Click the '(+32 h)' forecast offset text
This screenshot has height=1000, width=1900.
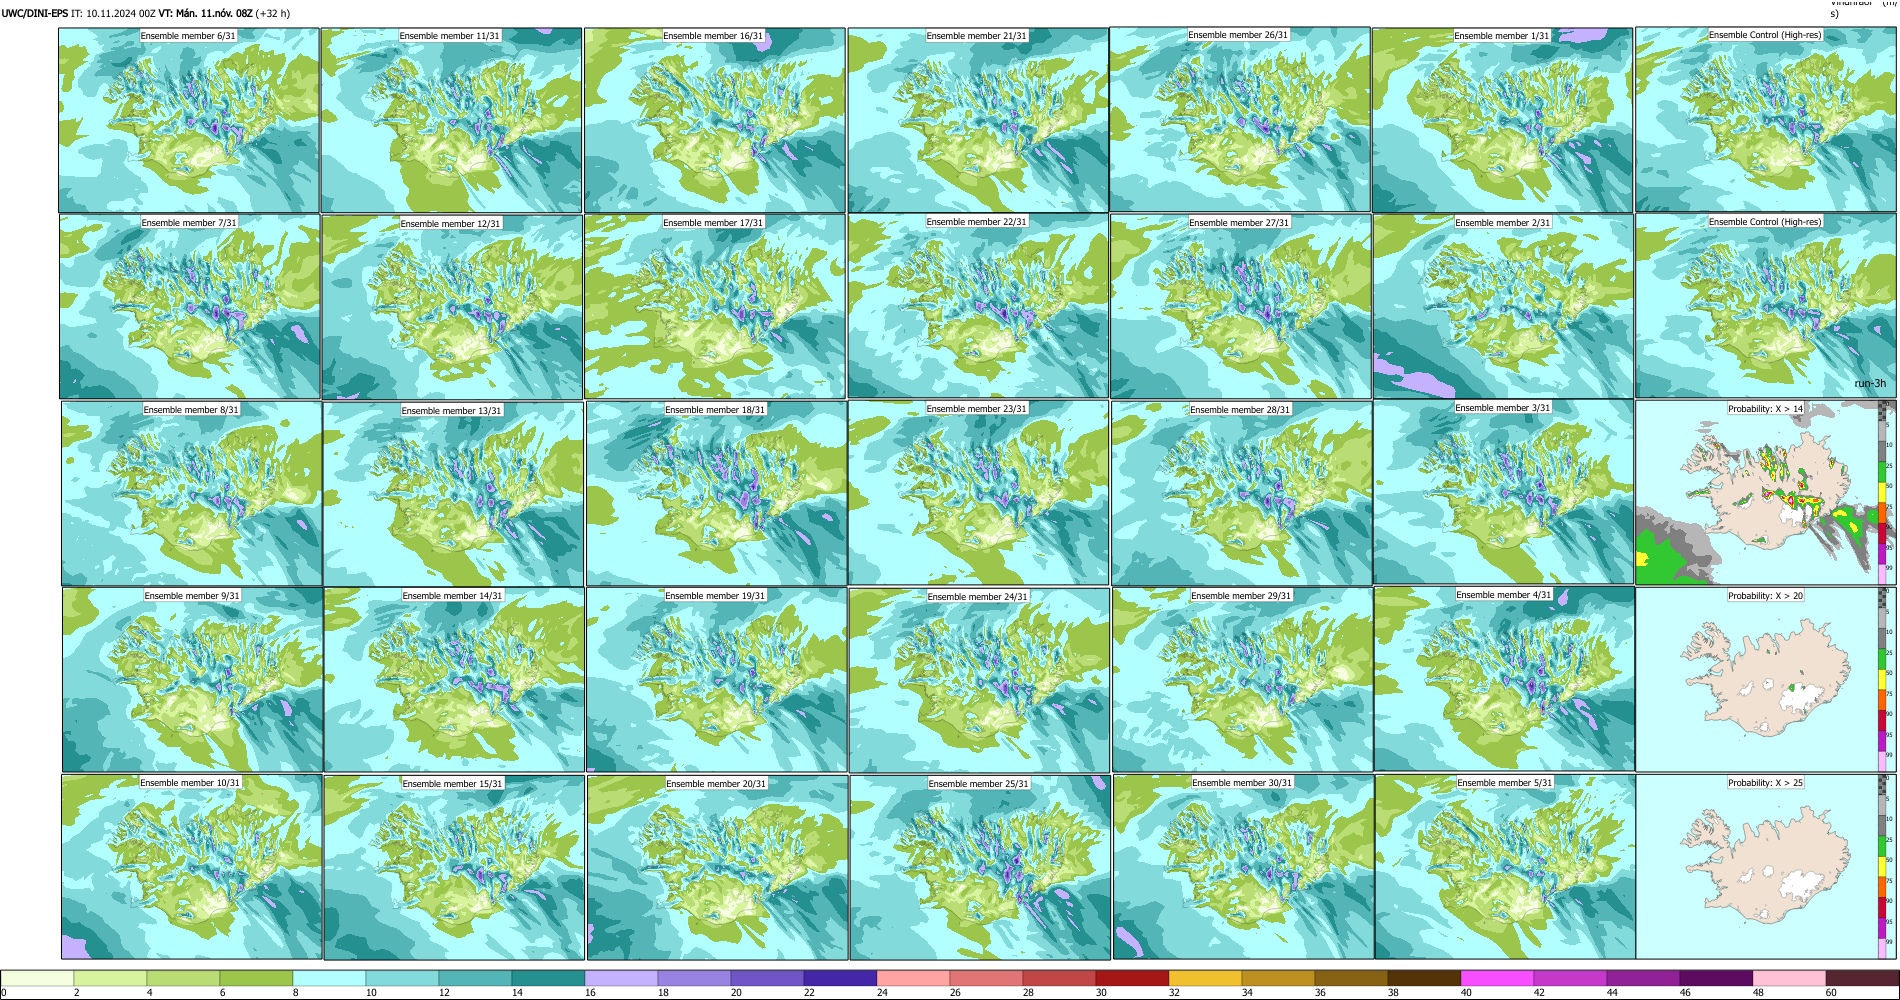(x=273, y=13)
